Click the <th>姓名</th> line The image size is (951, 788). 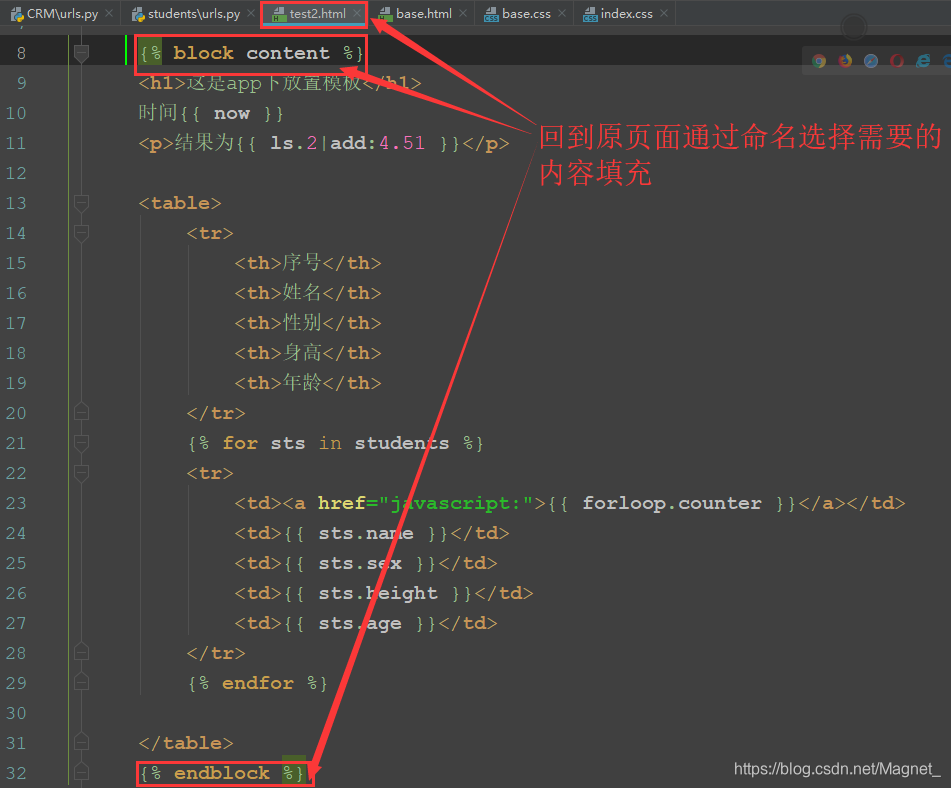308,293
